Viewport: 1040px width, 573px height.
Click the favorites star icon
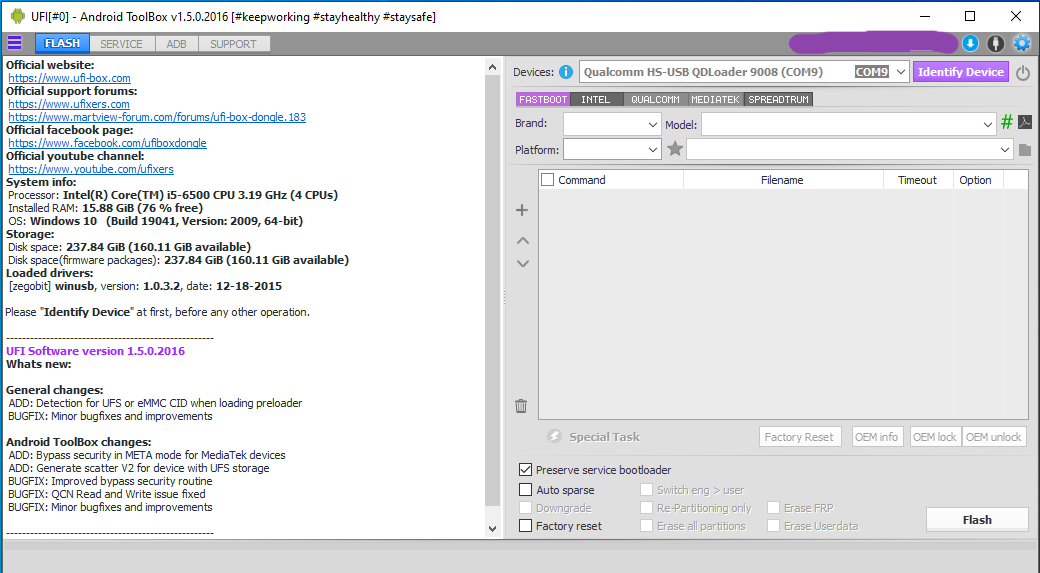[675, 149]
